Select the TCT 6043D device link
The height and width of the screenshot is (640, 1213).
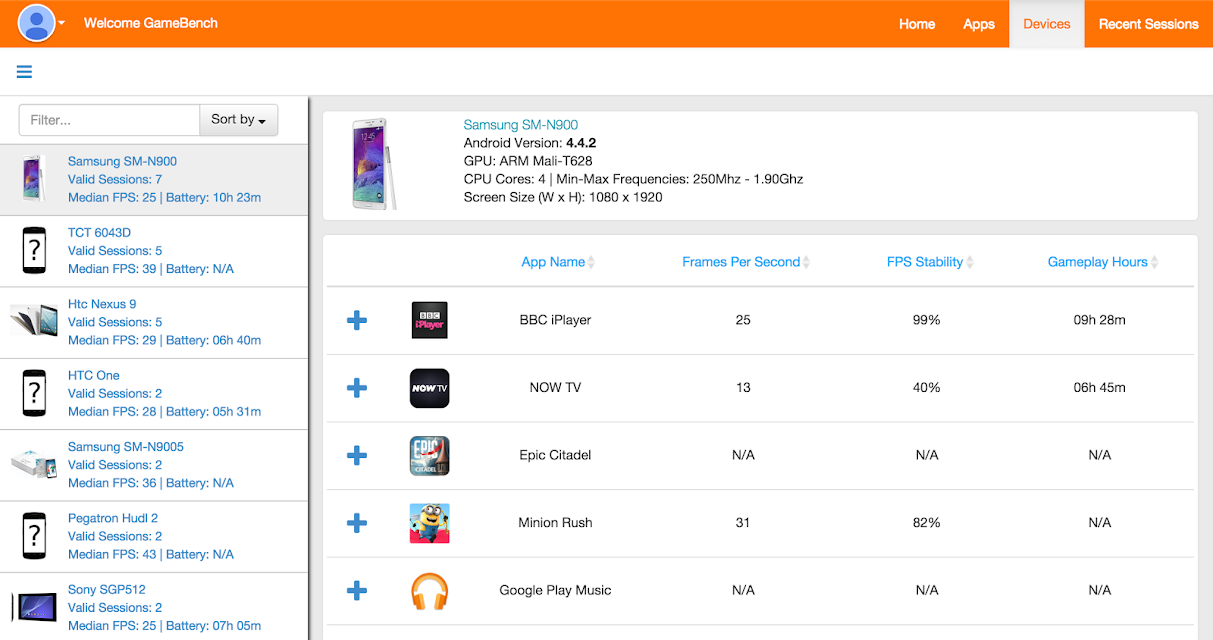(99, 233)
